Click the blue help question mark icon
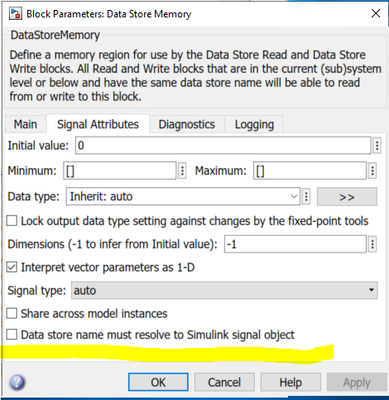 coord(17,382)
